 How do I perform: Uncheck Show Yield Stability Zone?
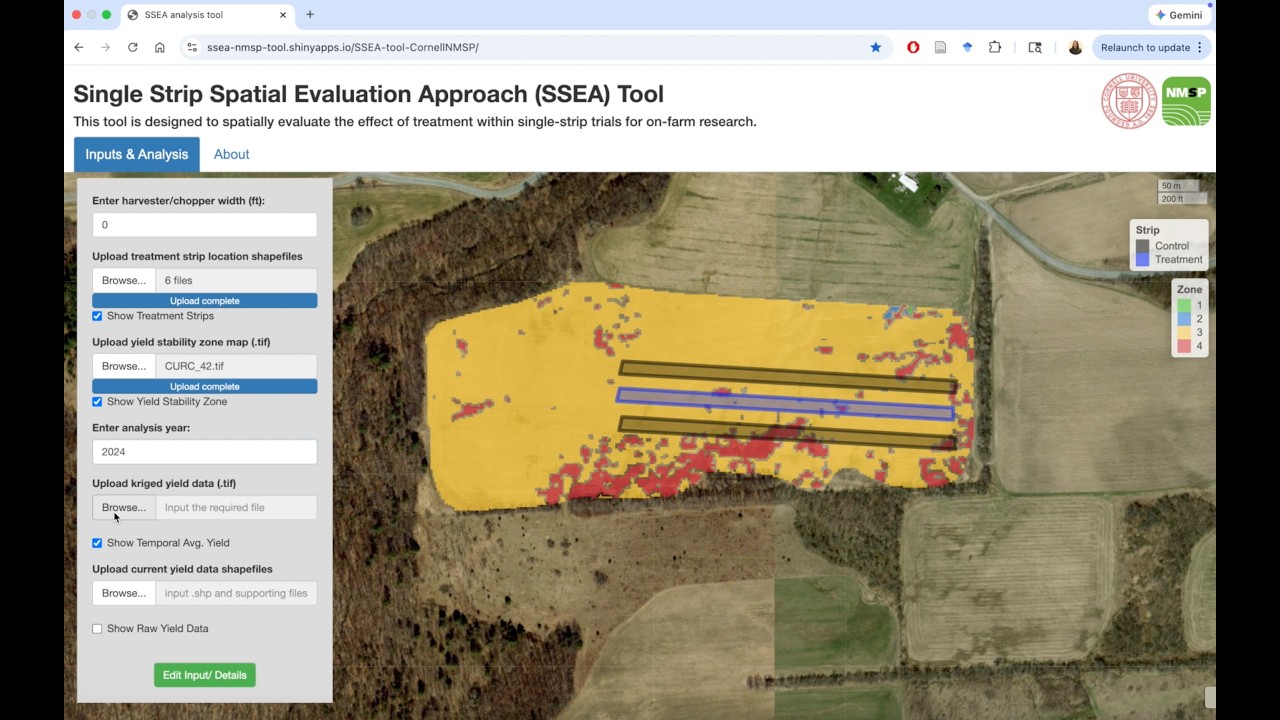[x=97, y=402]
